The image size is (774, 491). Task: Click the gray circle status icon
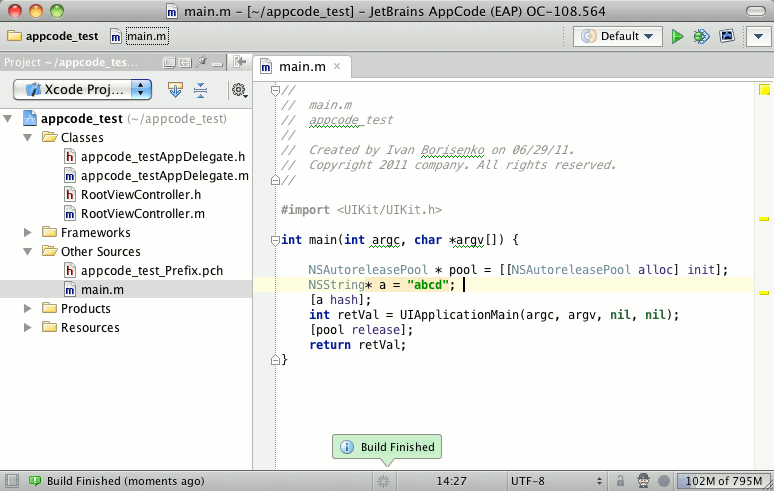click(x=664, y=481)
